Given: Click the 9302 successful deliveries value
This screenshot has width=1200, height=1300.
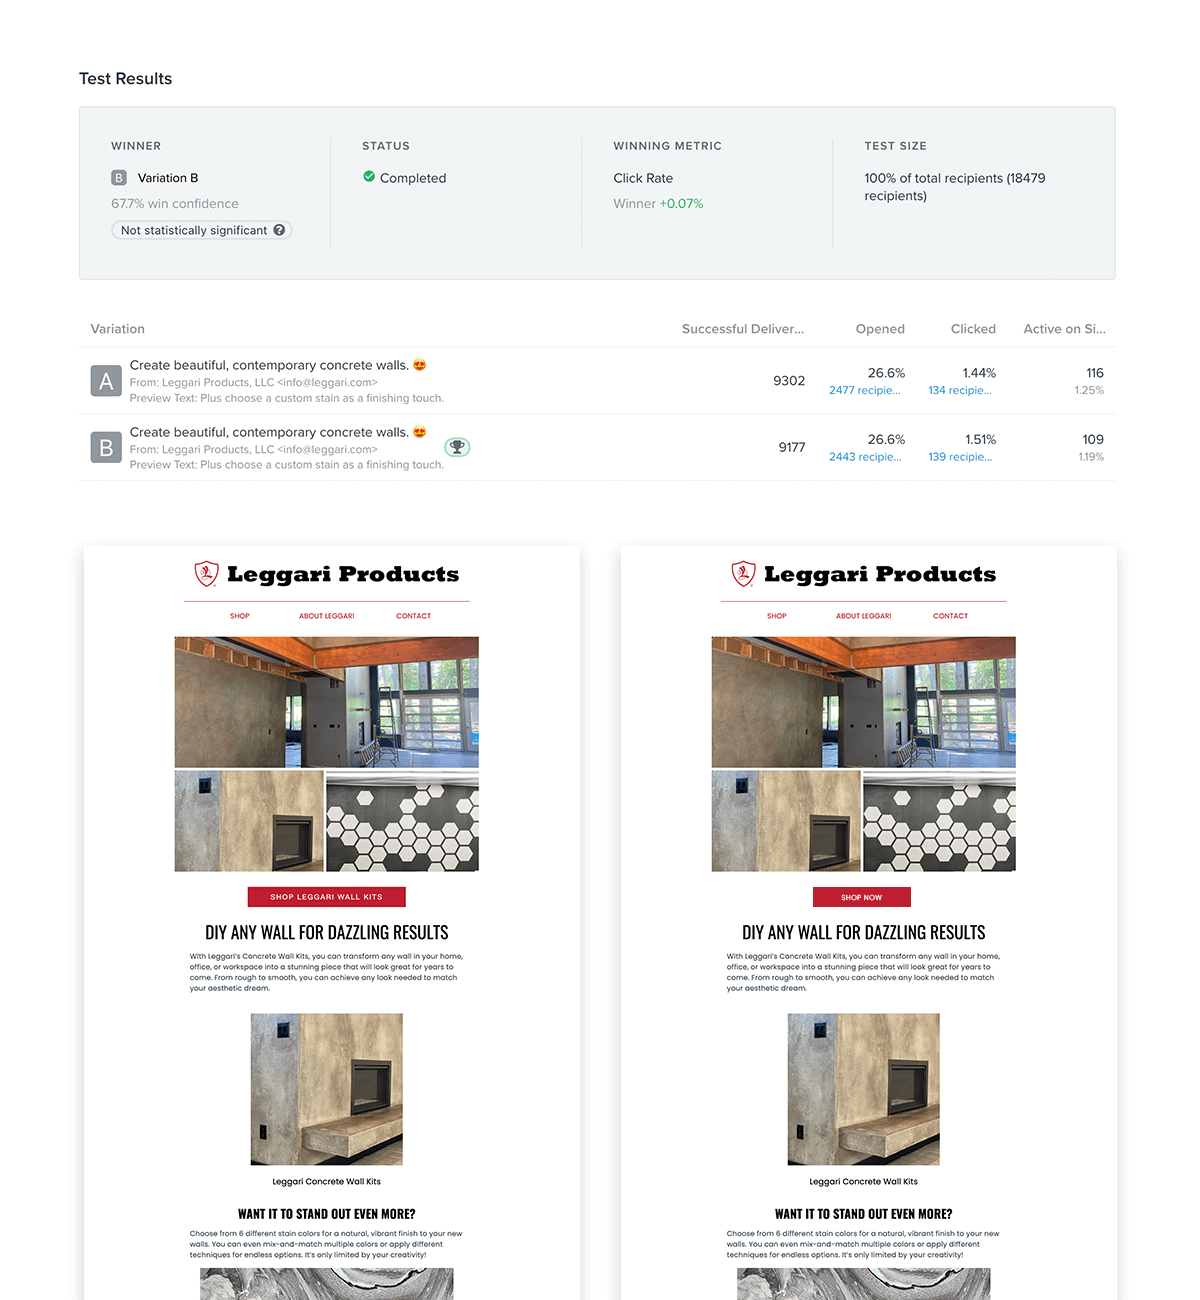Looking at the screenshot, I should pos(789,381).
